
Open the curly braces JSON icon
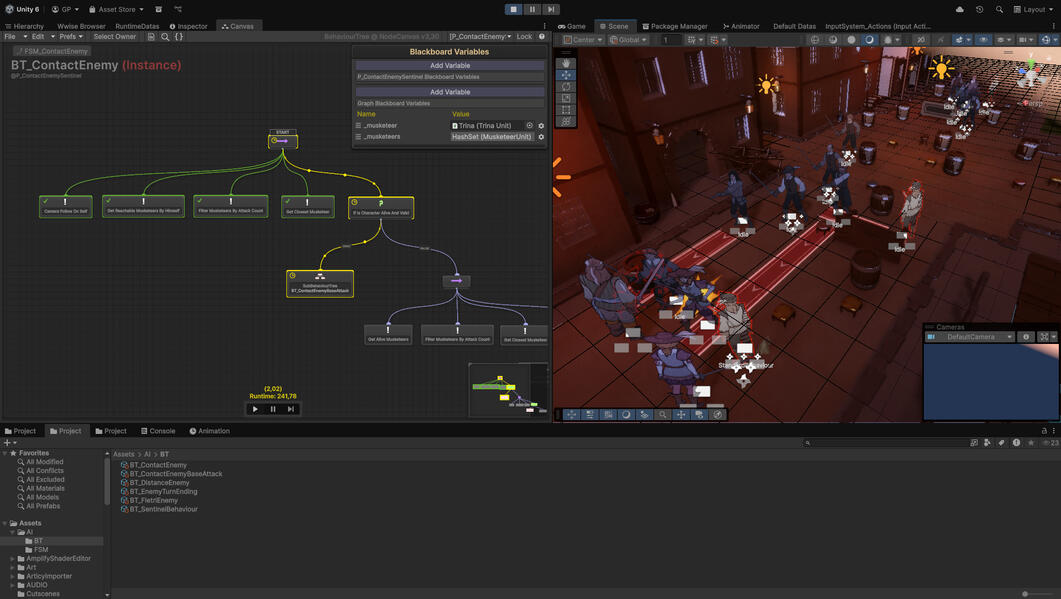pos(179,37)
